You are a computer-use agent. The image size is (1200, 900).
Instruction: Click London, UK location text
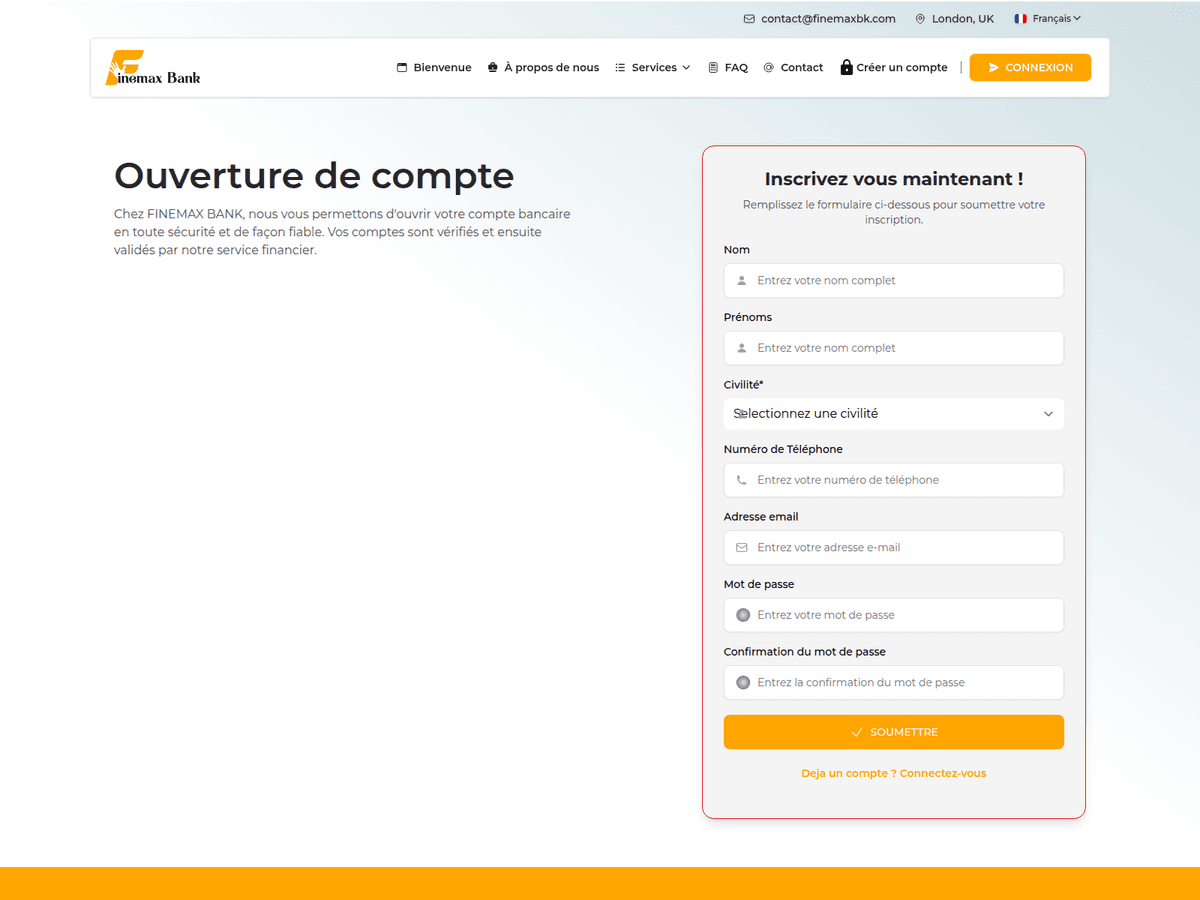coord(963,19)
